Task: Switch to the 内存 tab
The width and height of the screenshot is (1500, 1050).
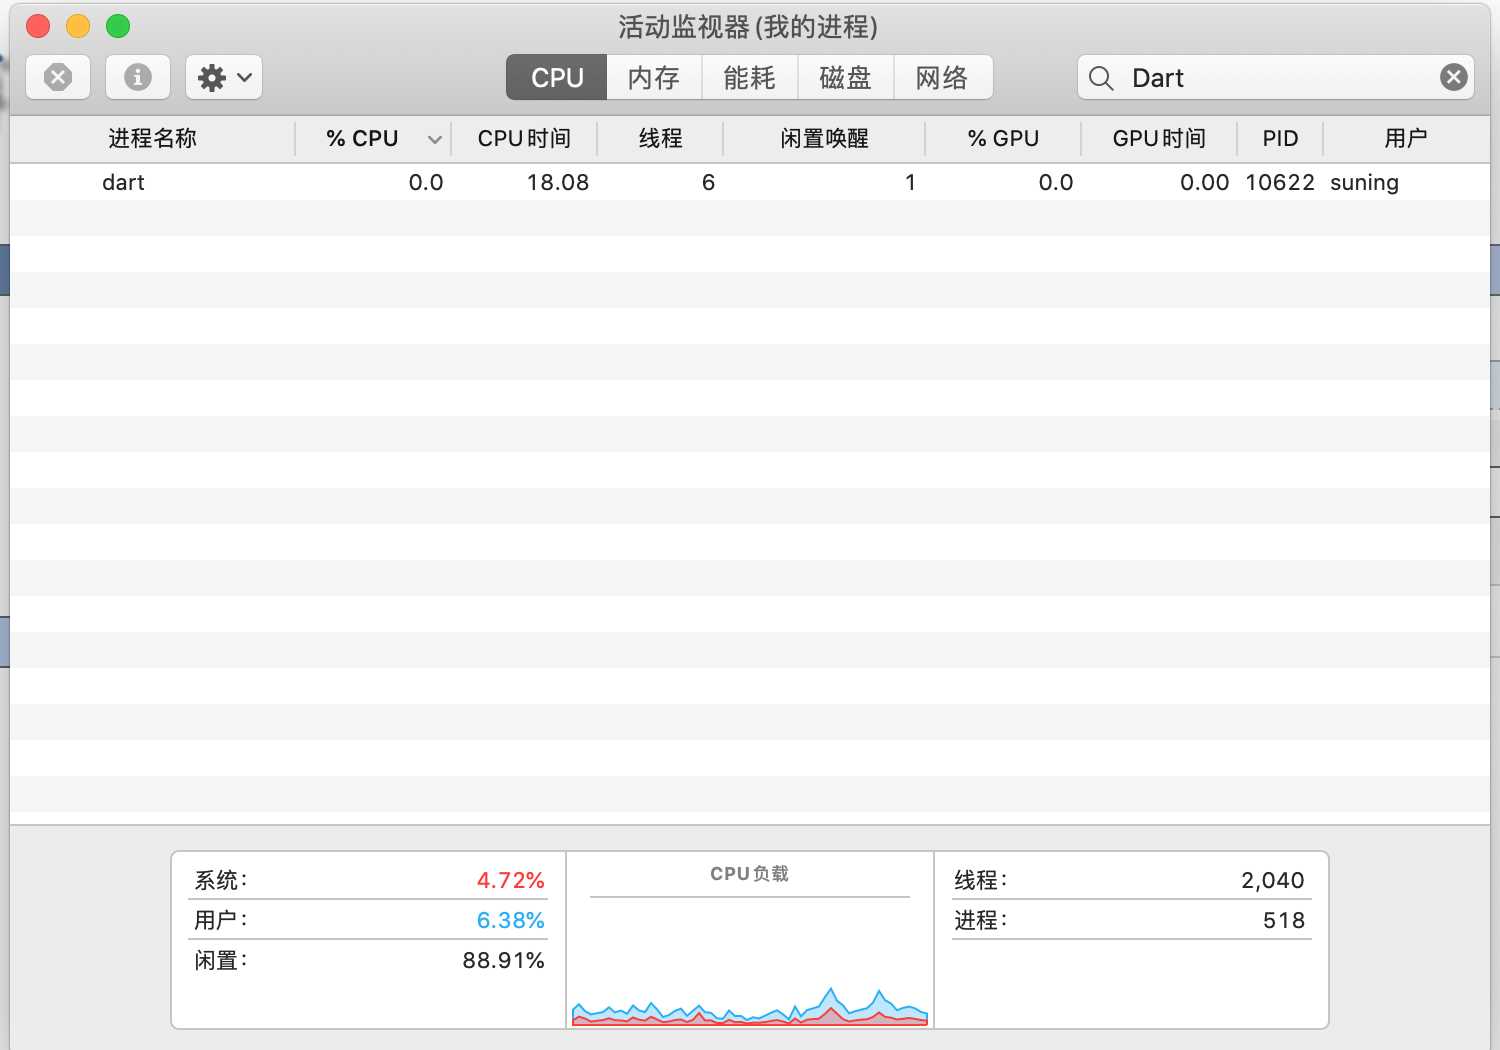Action: tap(654, 77)
